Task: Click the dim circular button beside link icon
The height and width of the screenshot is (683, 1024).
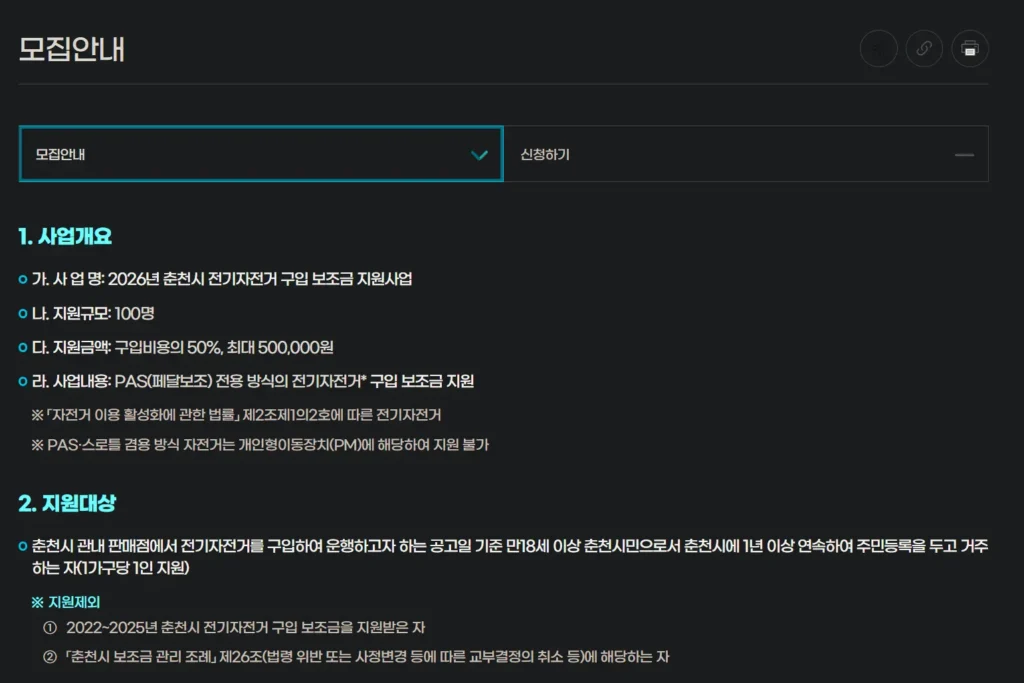Action: [878, 48]
